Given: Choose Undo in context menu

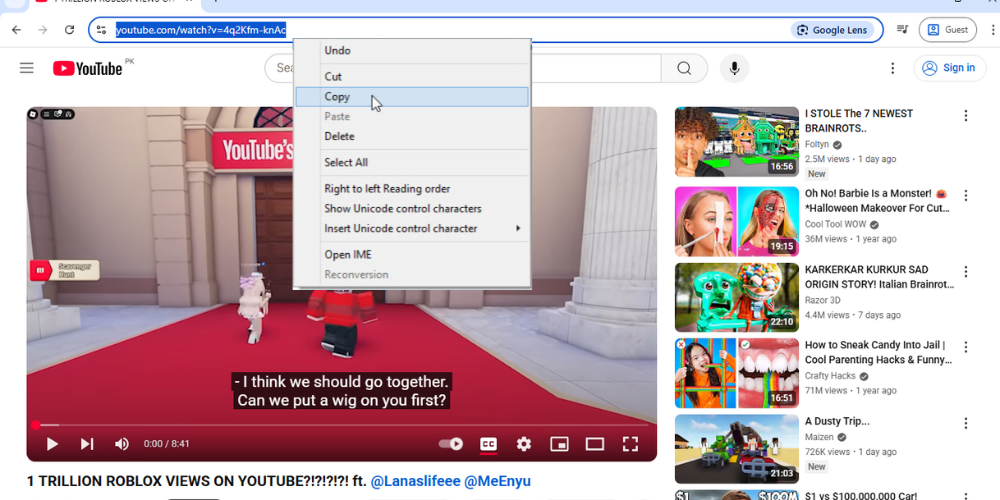Looking at the screenshot, I should [412, 50].
